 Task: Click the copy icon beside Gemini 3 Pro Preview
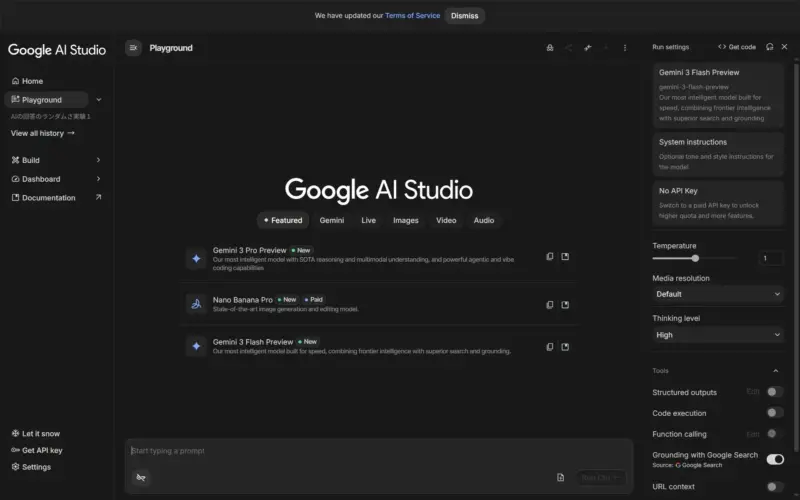(x=549, y=257)
